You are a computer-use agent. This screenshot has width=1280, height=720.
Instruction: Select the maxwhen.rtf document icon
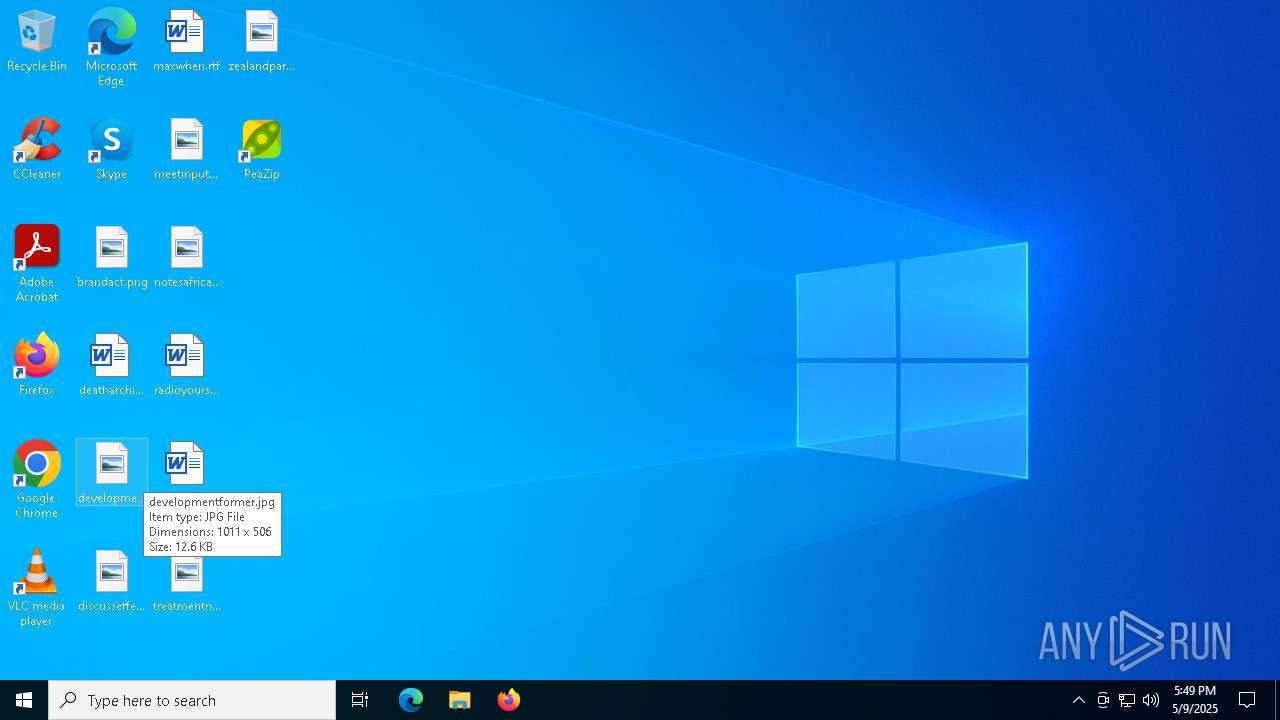coord(186,42)
